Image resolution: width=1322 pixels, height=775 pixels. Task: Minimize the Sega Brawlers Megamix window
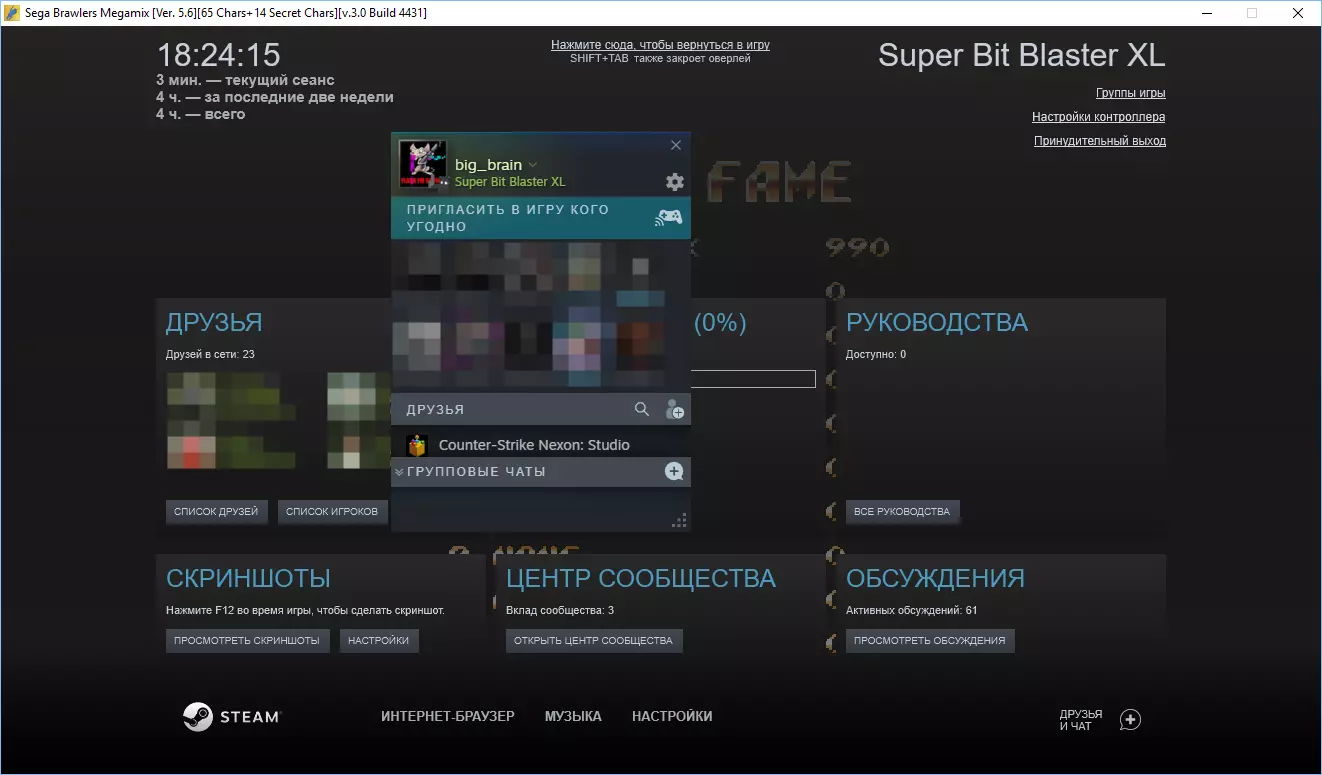(x=1206, y=13)
